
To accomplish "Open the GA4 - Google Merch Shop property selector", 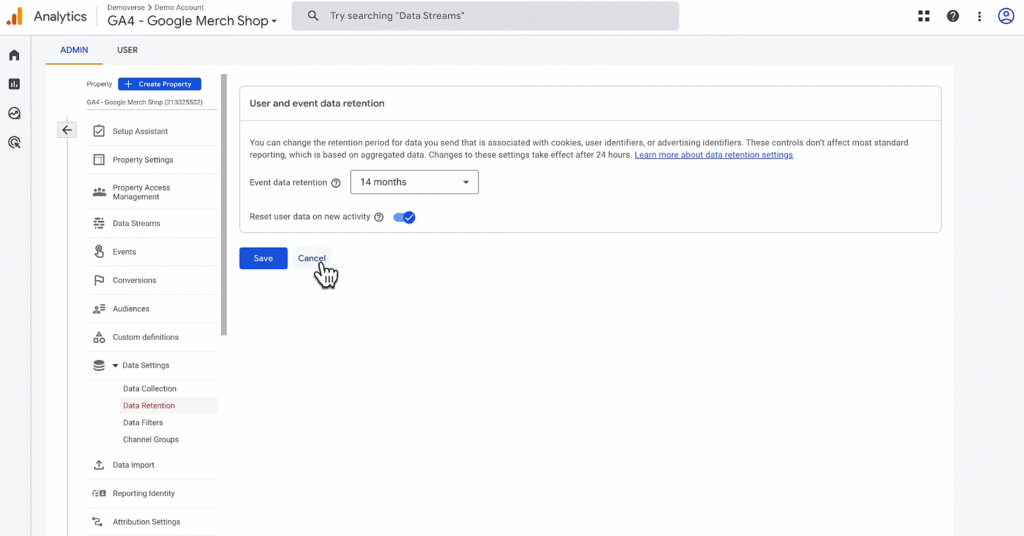I will (192, 21).
